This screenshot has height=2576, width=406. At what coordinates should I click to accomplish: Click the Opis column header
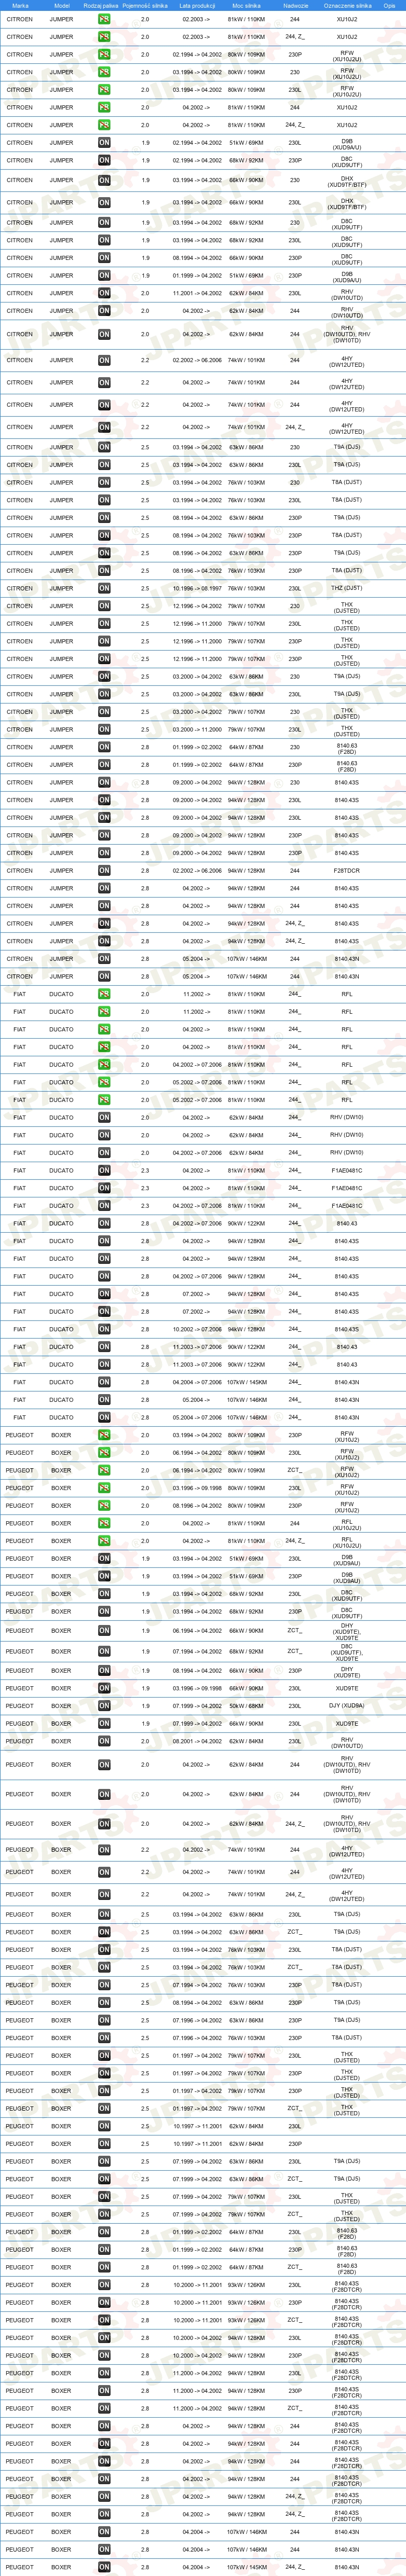[x=390, y=5]
